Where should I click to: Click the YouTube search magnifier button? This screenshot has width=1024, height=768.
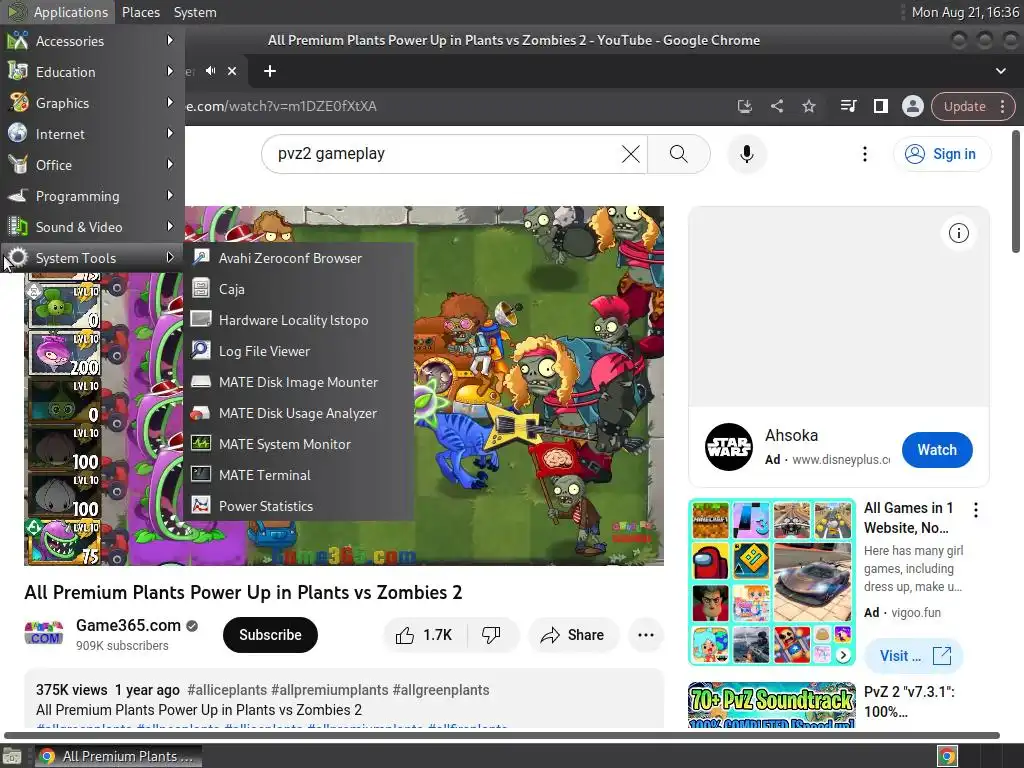pos(679,154)
